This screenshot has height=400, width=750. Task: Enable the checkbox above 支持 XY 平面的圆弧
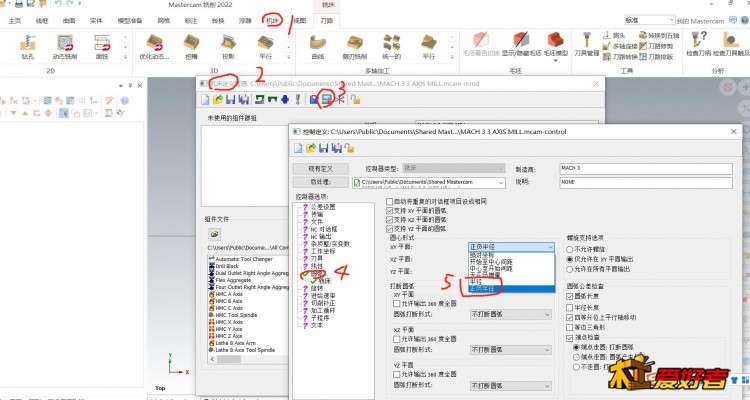point(390,202)
